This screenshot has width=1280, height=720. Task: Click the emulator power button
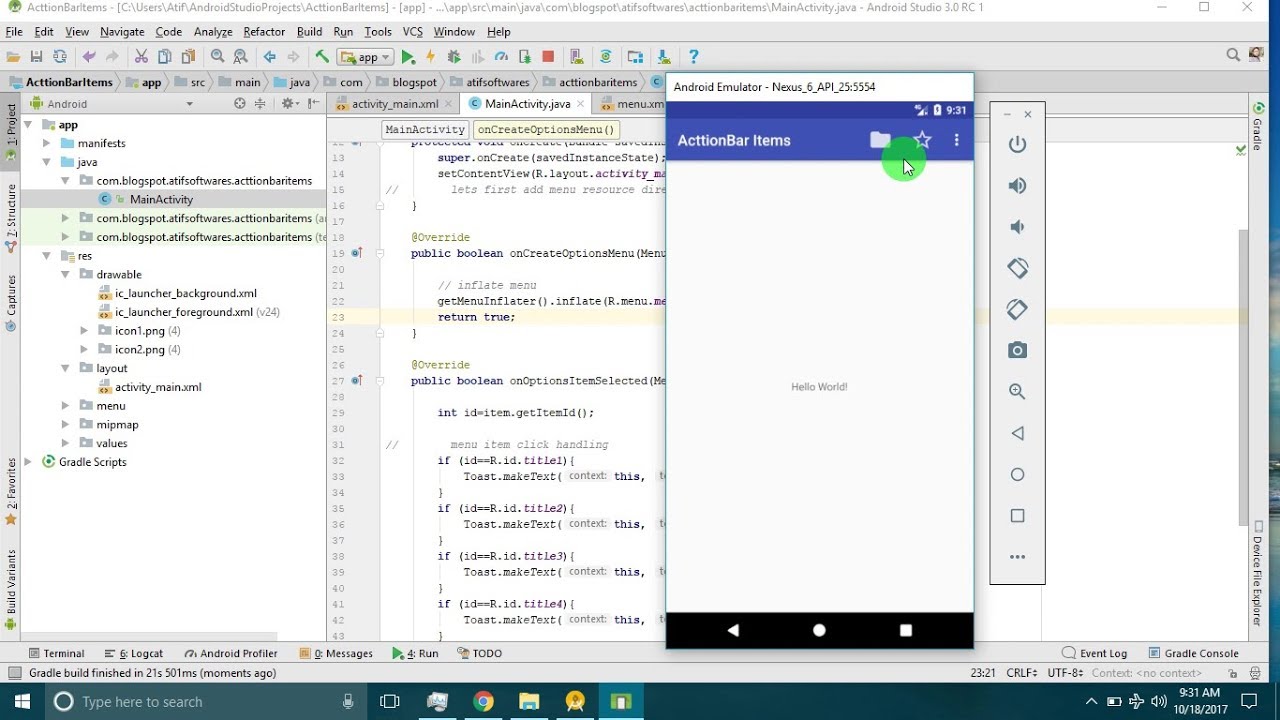[x=1017, y=144]
